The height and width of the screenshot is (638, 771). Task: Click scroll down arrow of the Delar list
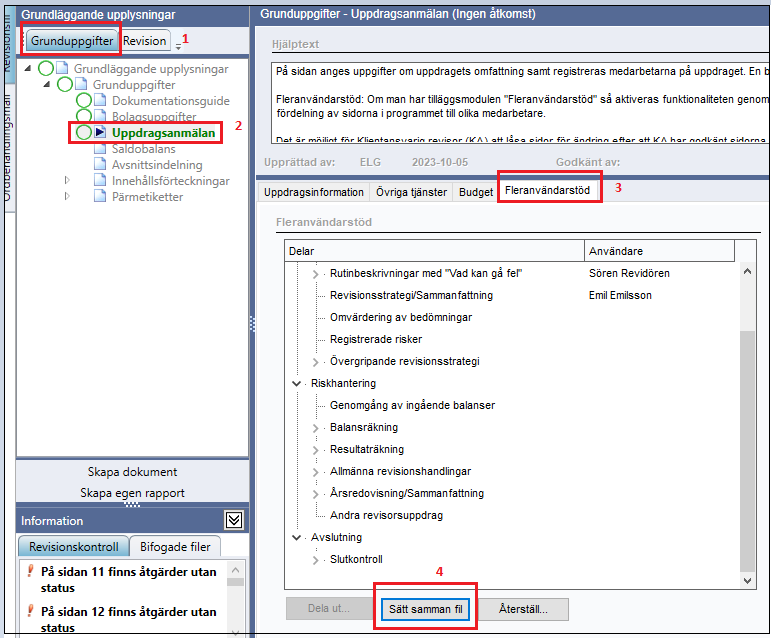pos(747,580)
